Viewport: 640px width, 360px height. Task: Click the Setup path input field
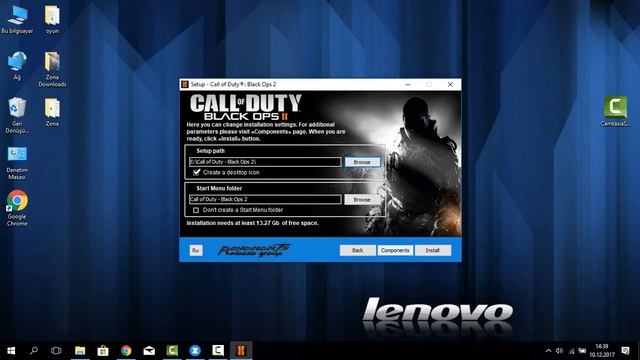(x=265, y=162)
